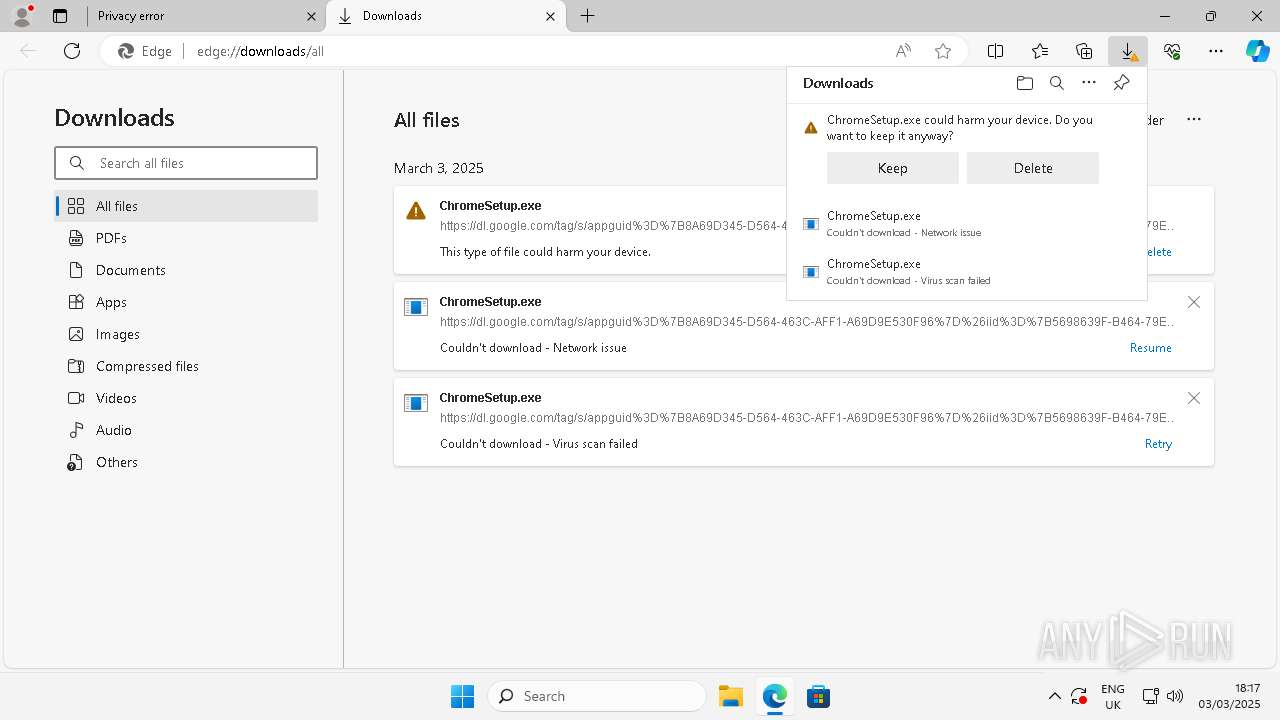Screen dimensions: 1280x720
Task: Select Videos category
Action: pos(186,398)
